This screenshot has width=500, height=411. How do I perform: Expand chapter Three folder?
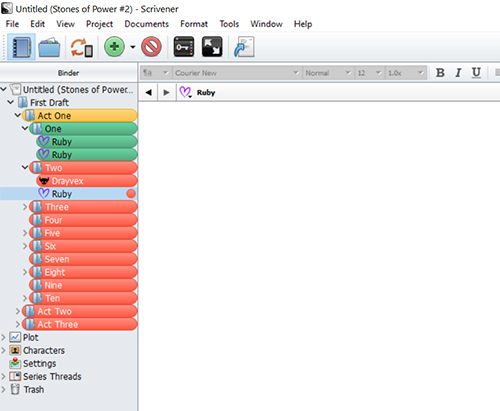[x=25, y=207]
